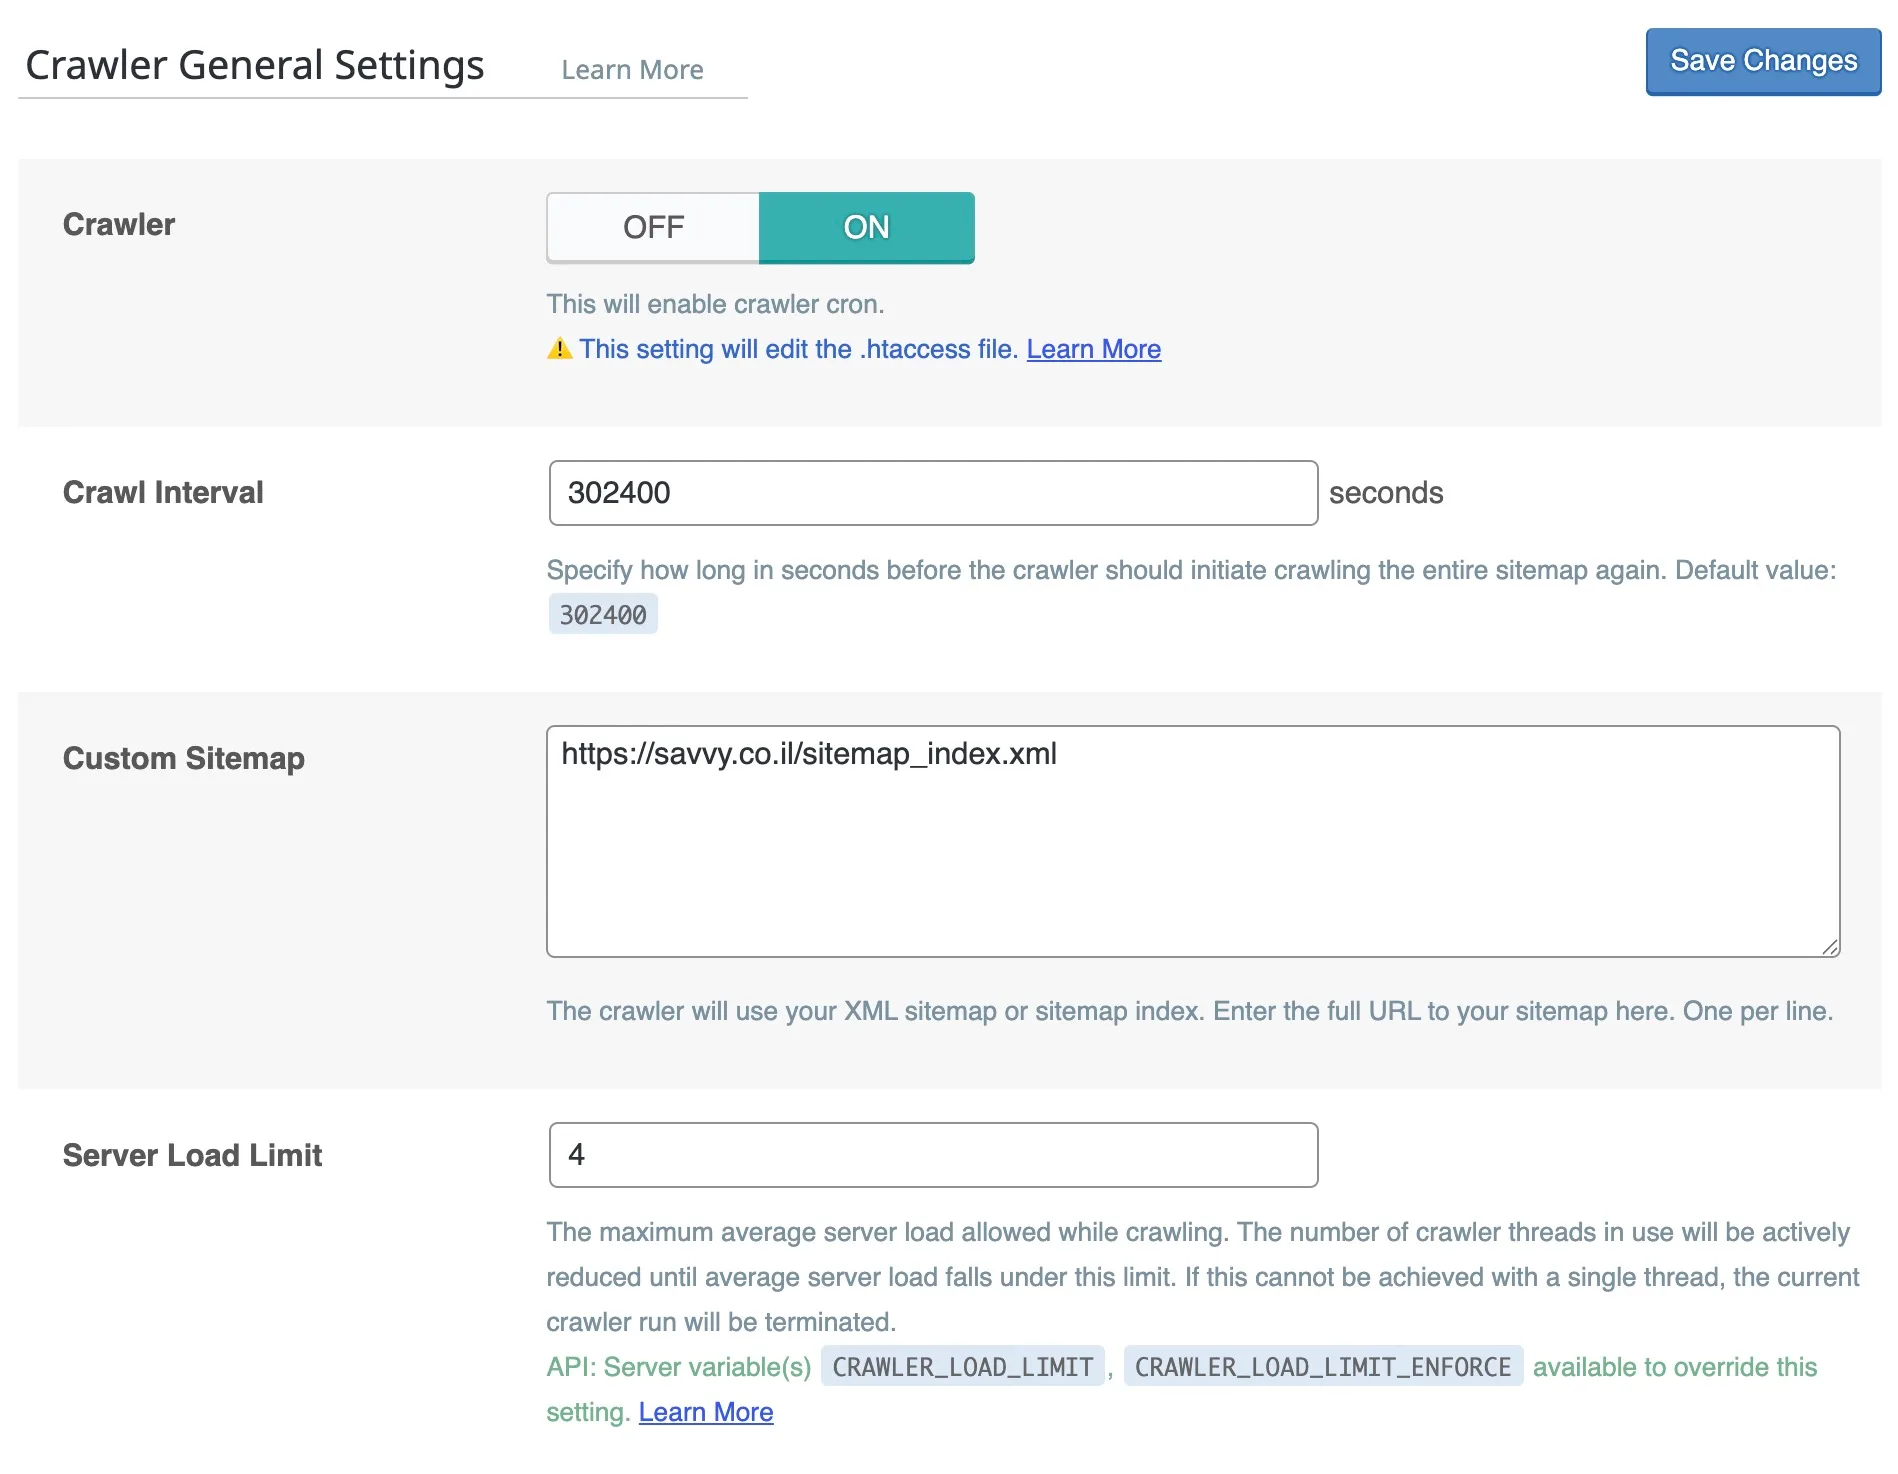Click the 'seconds' unit text
Viewport: 1898px width, 1474px height.
click(x=1386, y=493)
